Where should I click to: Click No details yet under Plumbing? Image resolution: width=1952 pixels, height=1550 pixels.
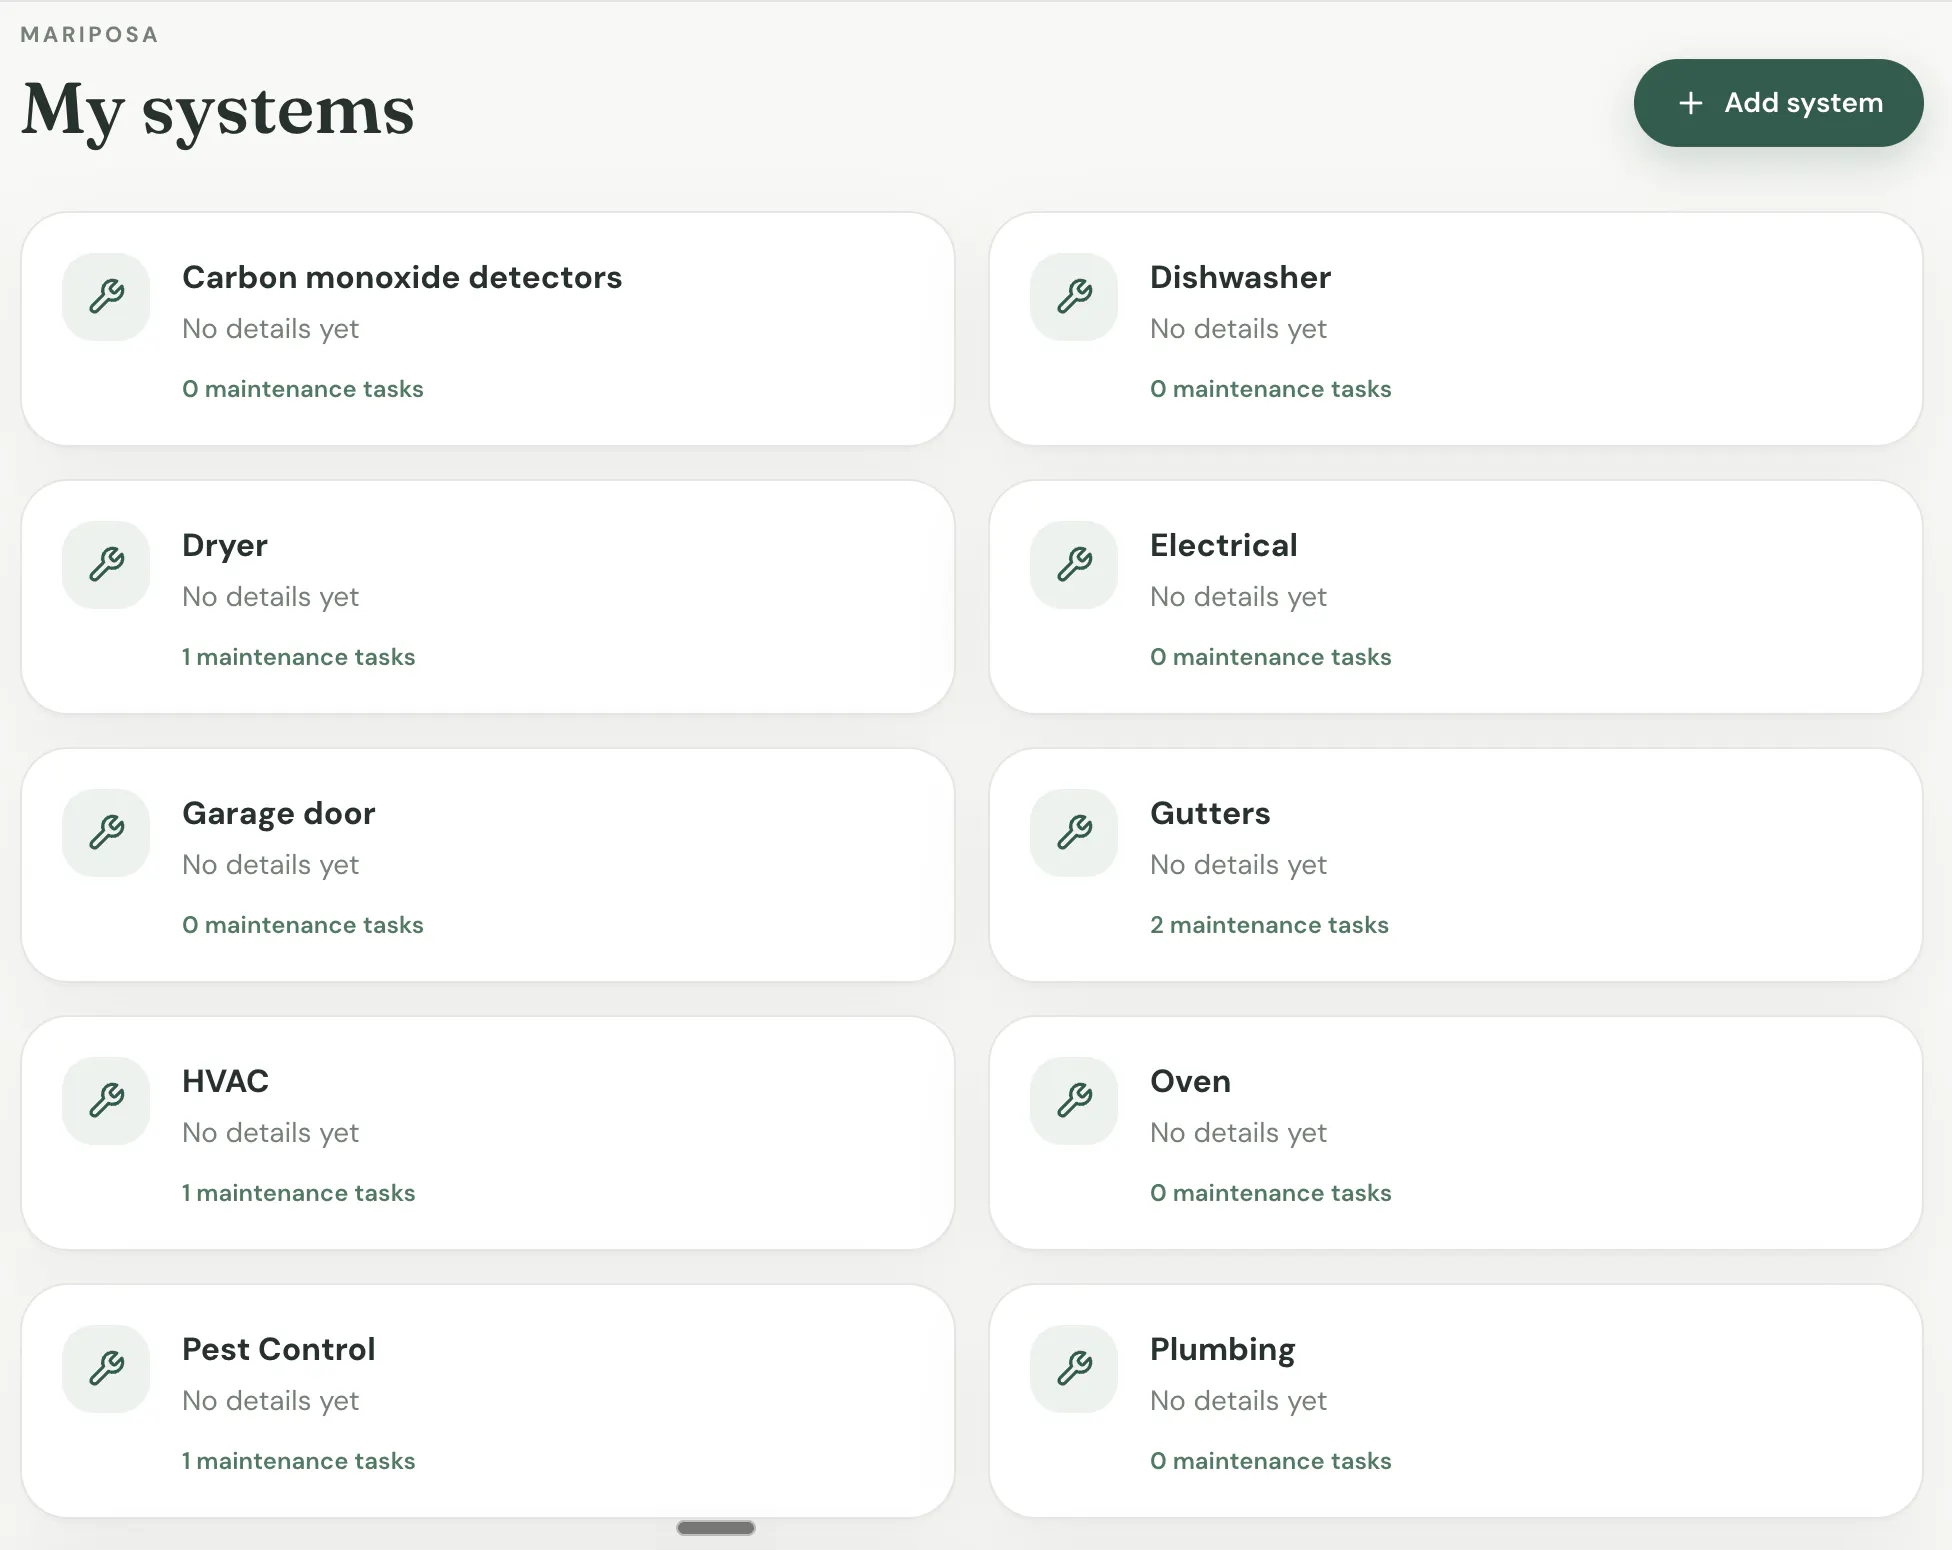tap(1238, 1401)
